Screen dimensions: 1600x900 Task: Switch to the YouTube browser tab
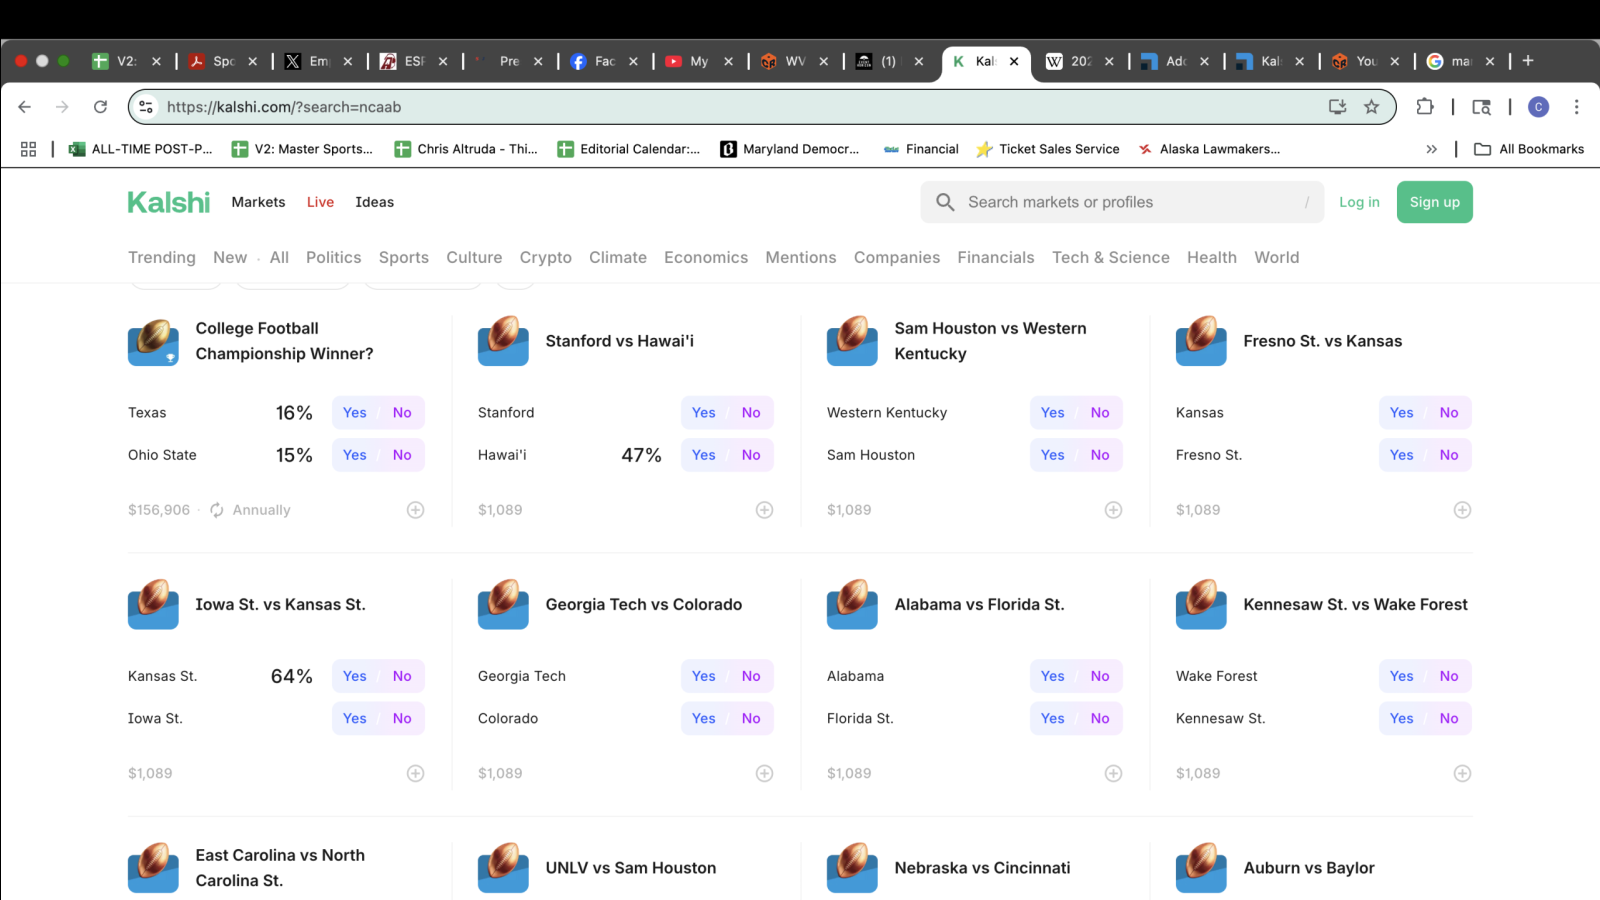tap(699, 61)
